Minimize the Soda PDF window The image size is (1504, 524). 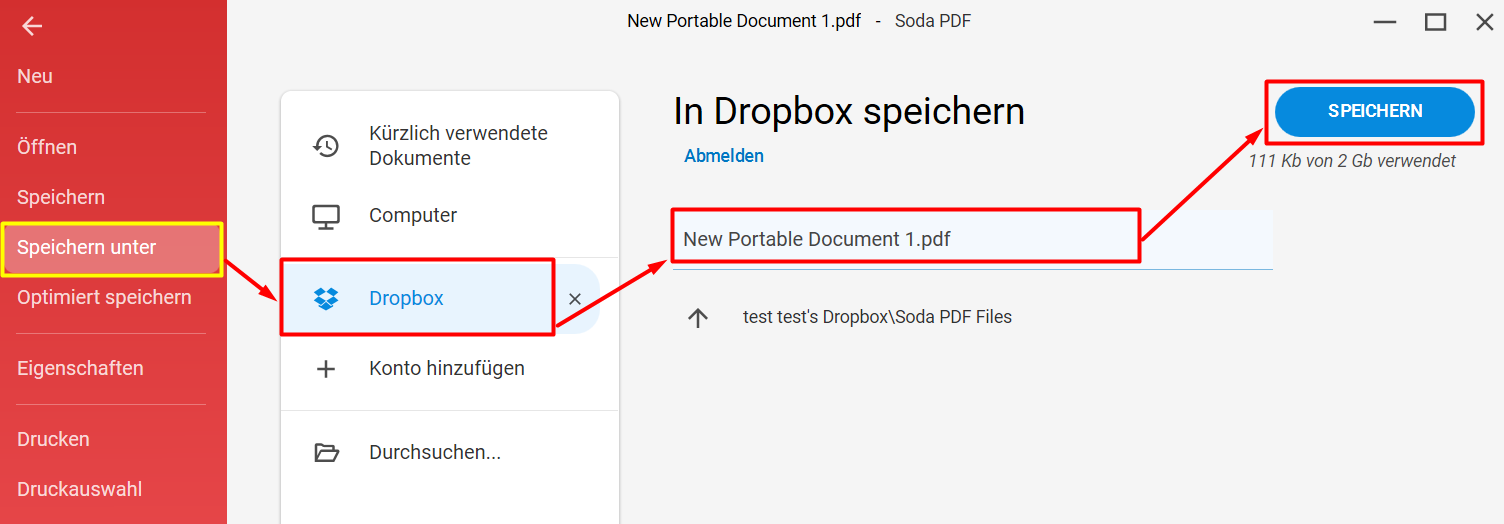[1385, 22]
